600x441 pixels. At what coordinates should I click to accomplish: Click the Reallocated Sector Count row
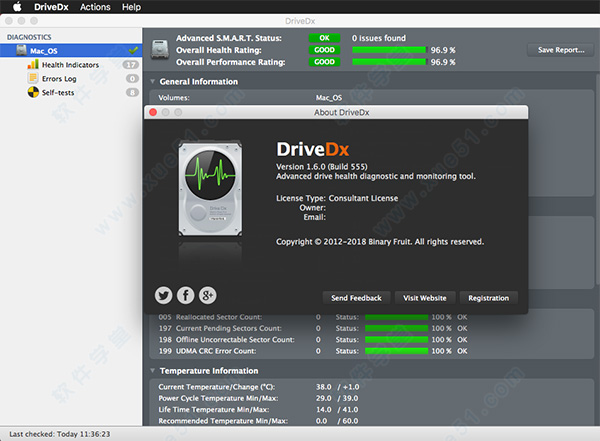click(313, 317)
